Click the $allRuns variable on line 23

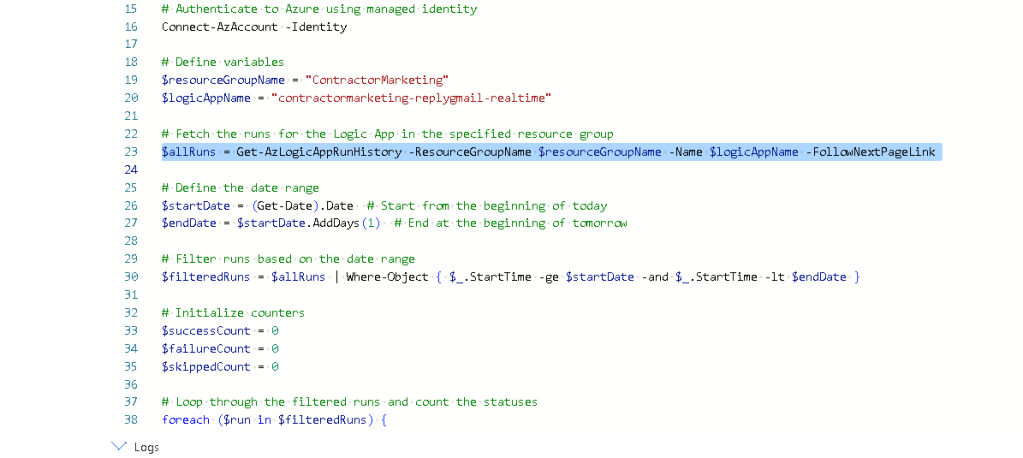(x=189, y=152)
